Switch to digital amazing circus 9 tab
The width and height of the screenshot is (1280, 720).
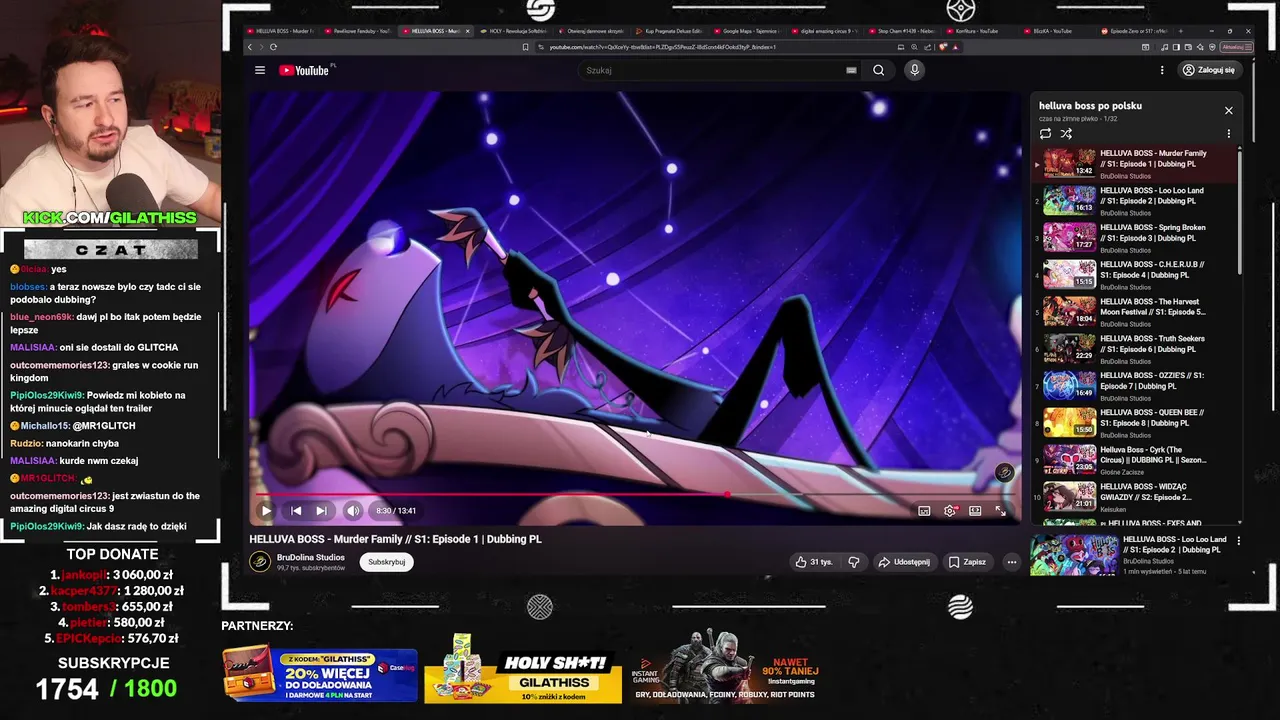coord(826,31)
